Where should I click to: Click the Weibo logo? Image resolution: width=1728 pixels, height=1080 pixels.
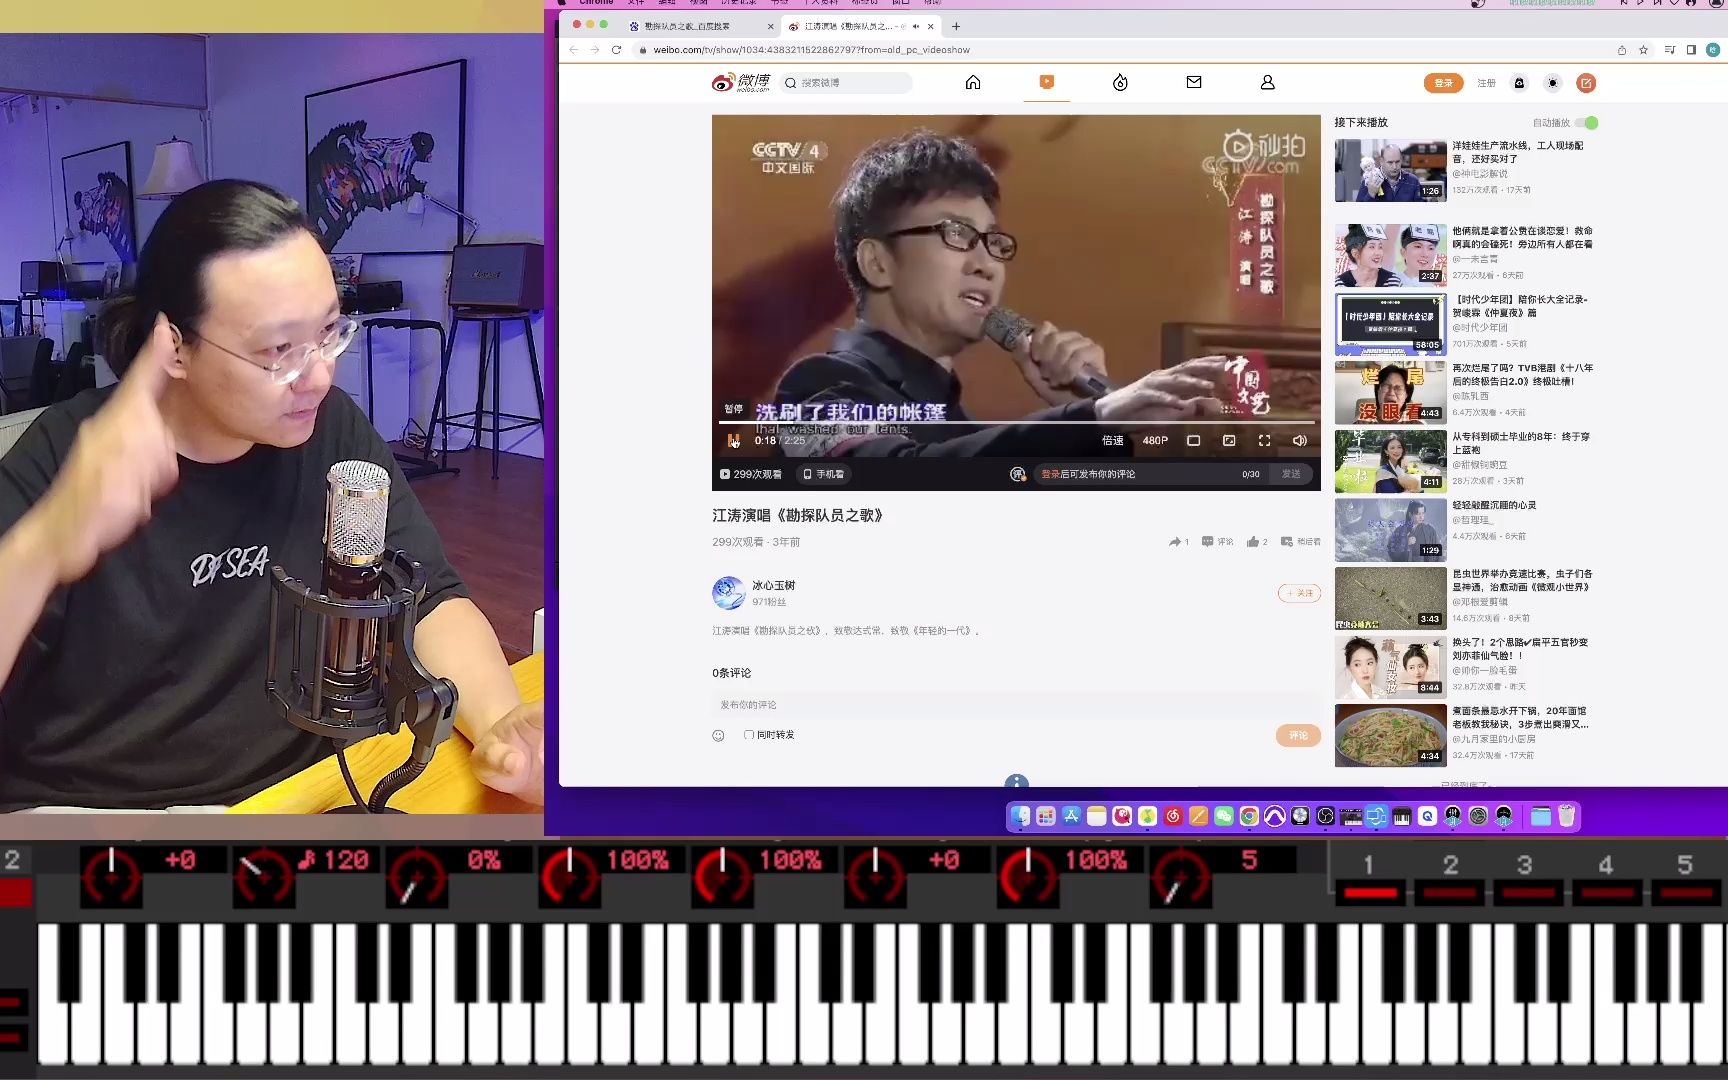(x=741, y=83)
